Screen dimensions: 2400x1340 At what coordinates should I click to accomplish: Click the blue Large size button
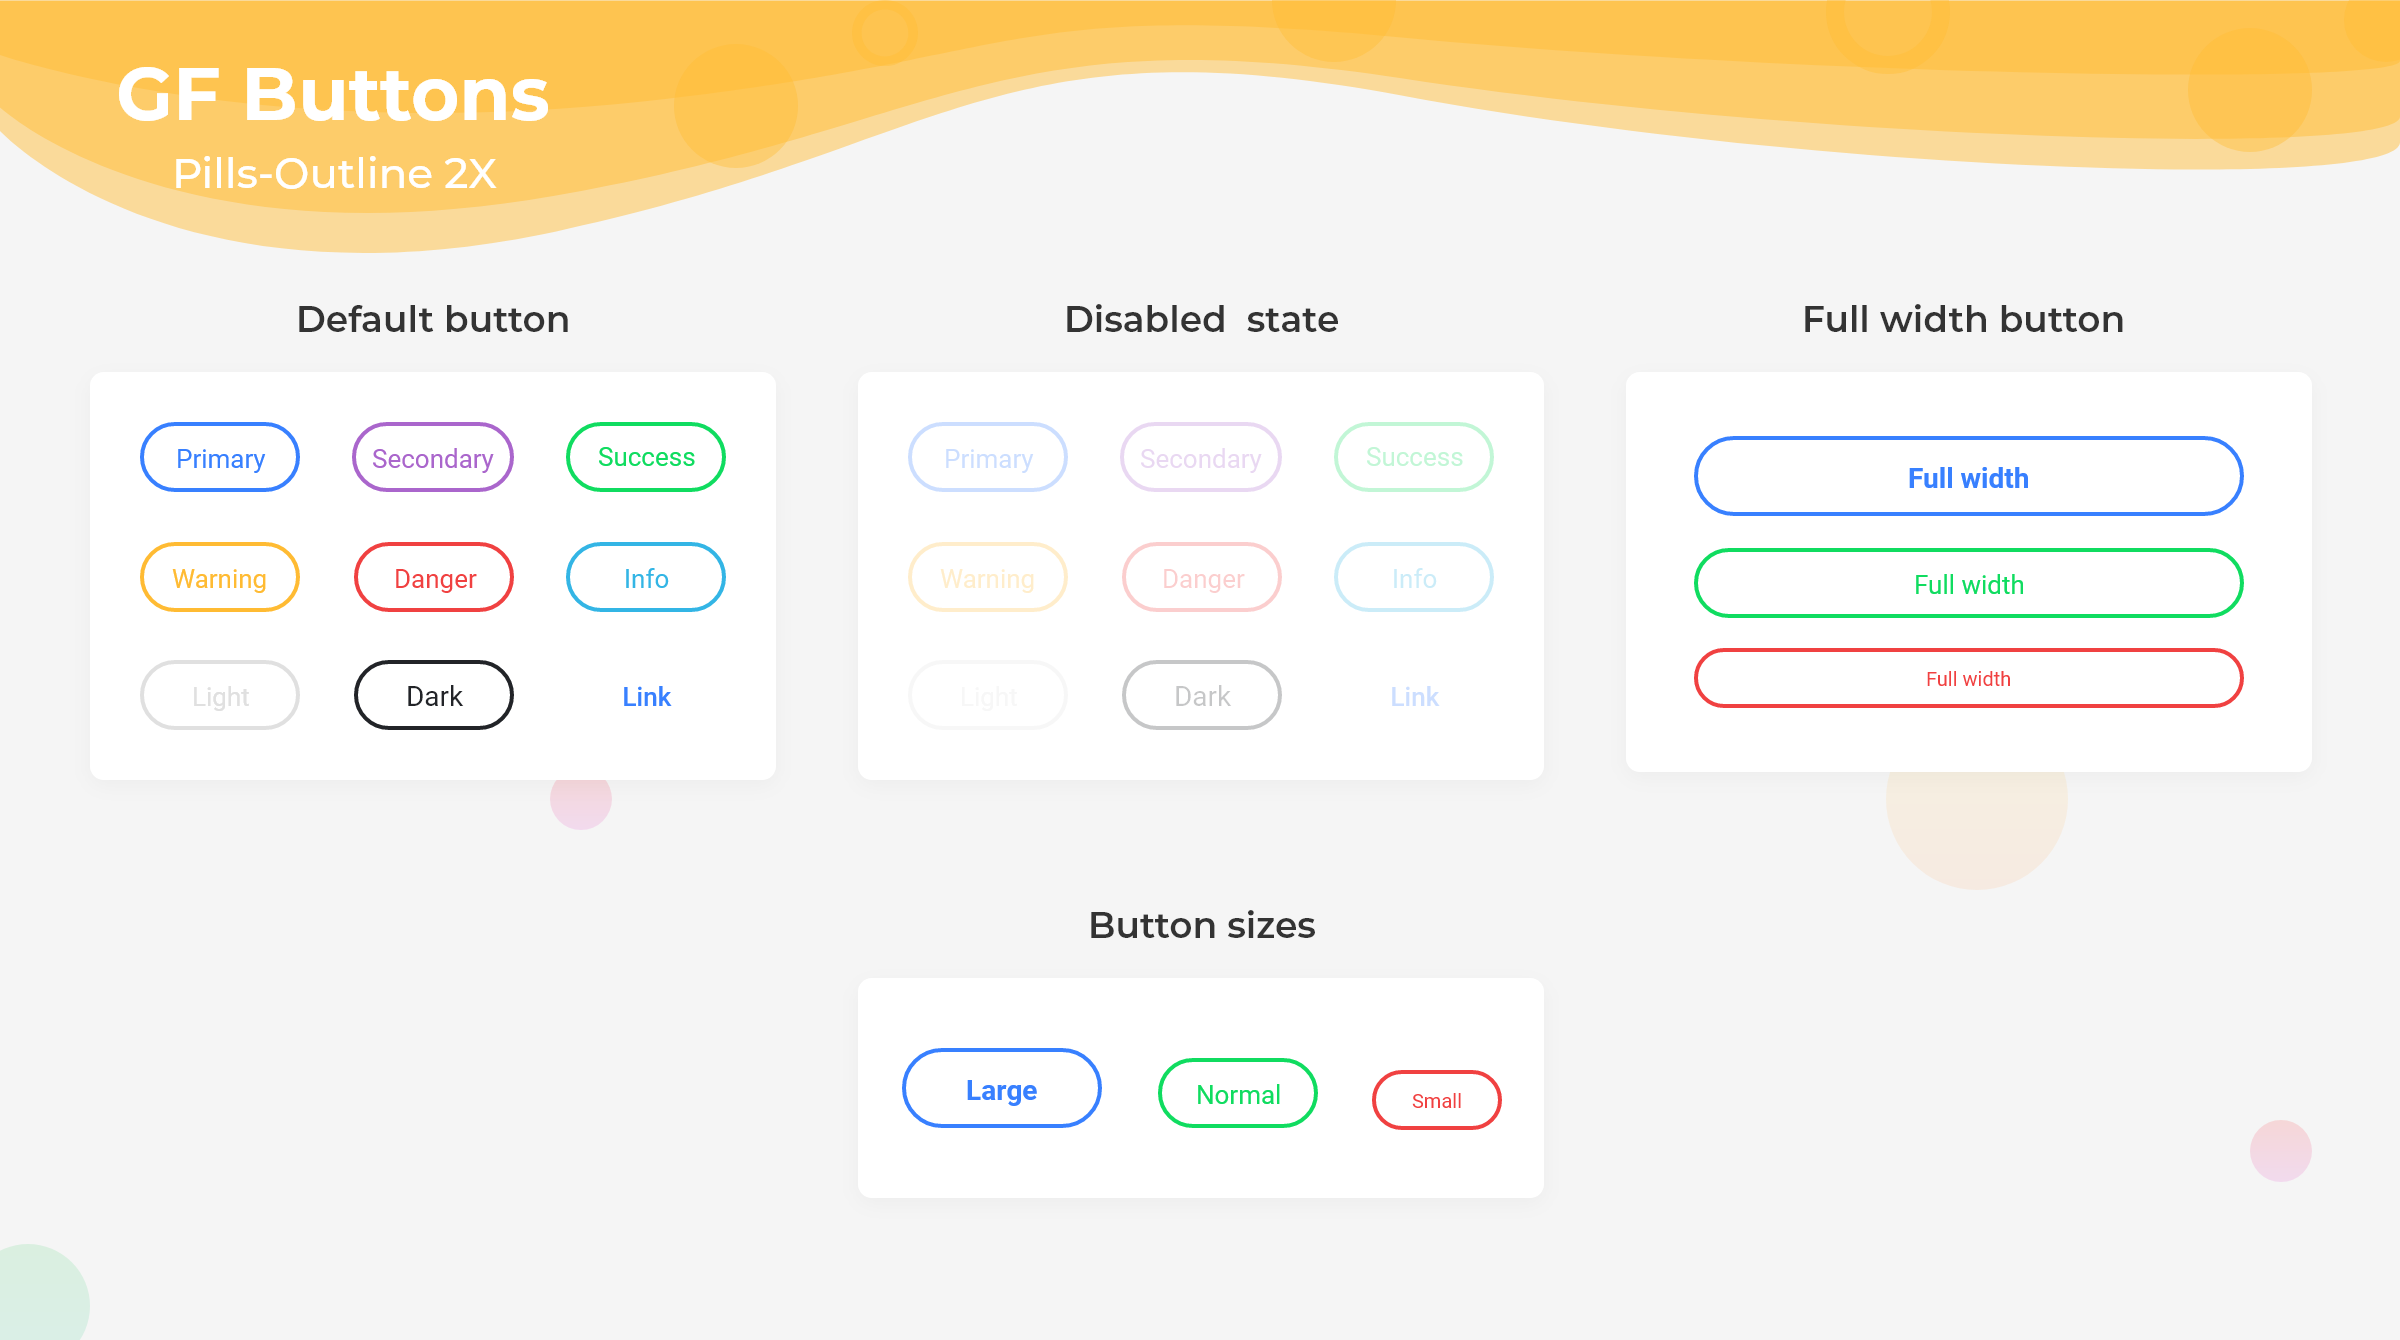point(1001,1089)
